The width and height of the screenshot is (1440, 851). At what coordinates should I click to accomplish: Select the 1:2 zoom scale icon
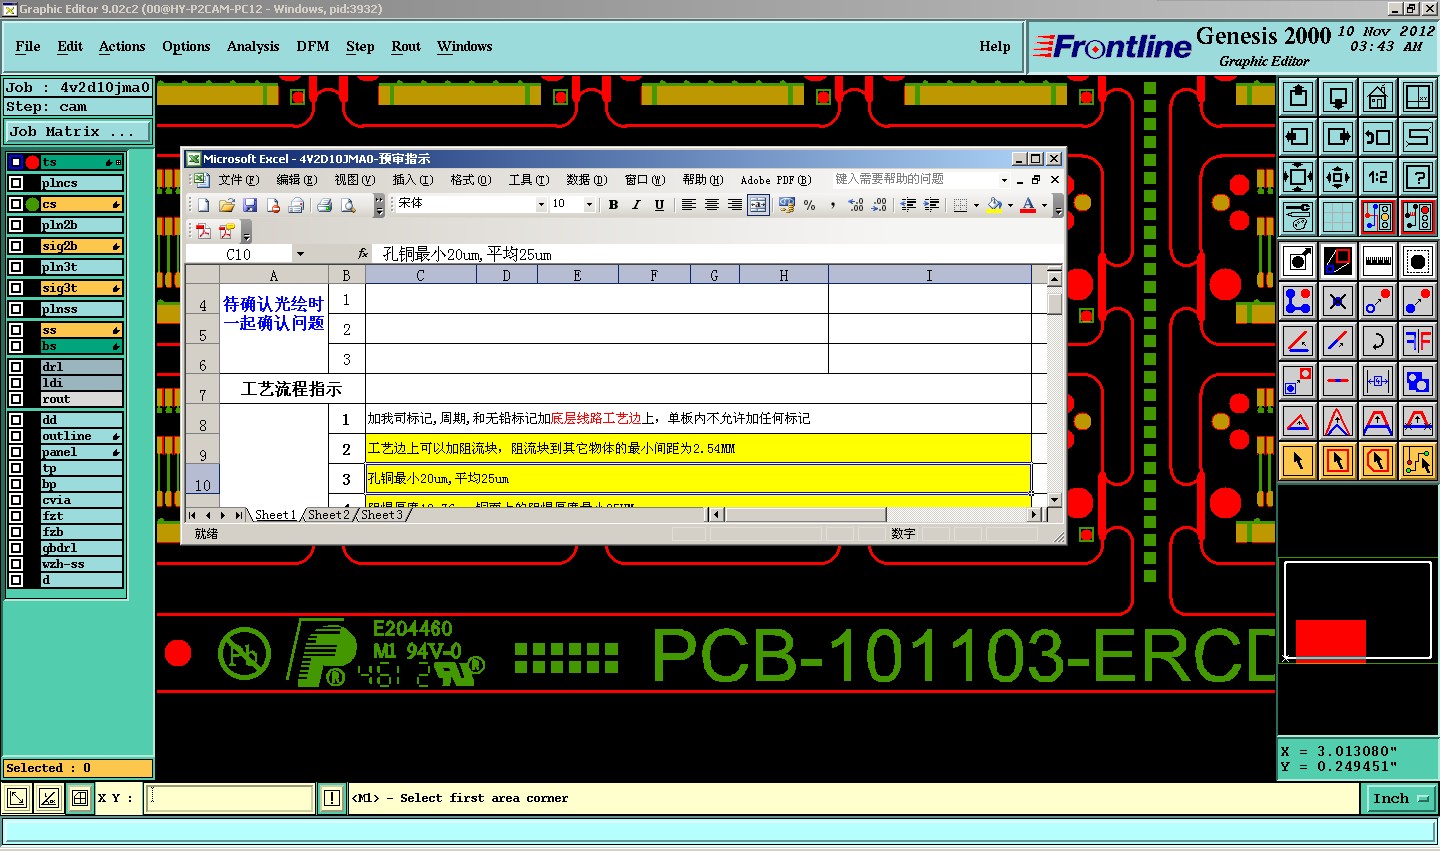point(1378,177)
